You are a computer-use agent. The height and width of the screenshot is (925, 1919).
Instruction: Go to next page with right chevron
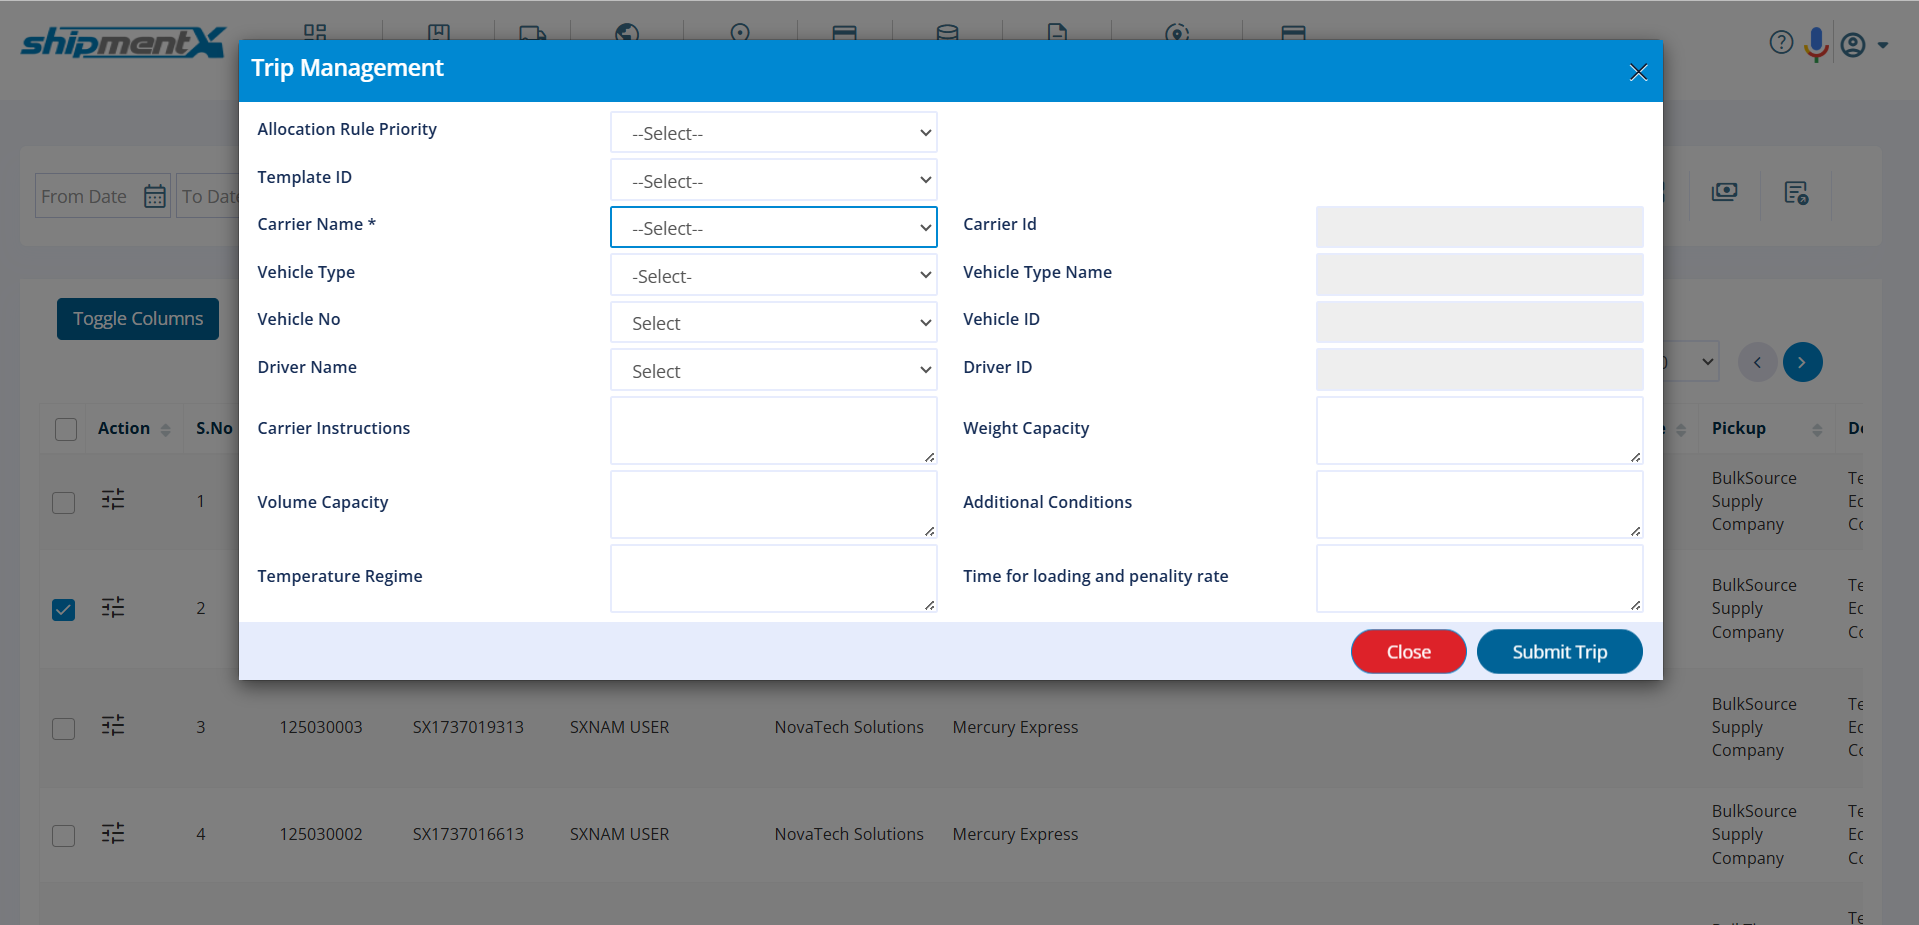tap(1802, 362)
